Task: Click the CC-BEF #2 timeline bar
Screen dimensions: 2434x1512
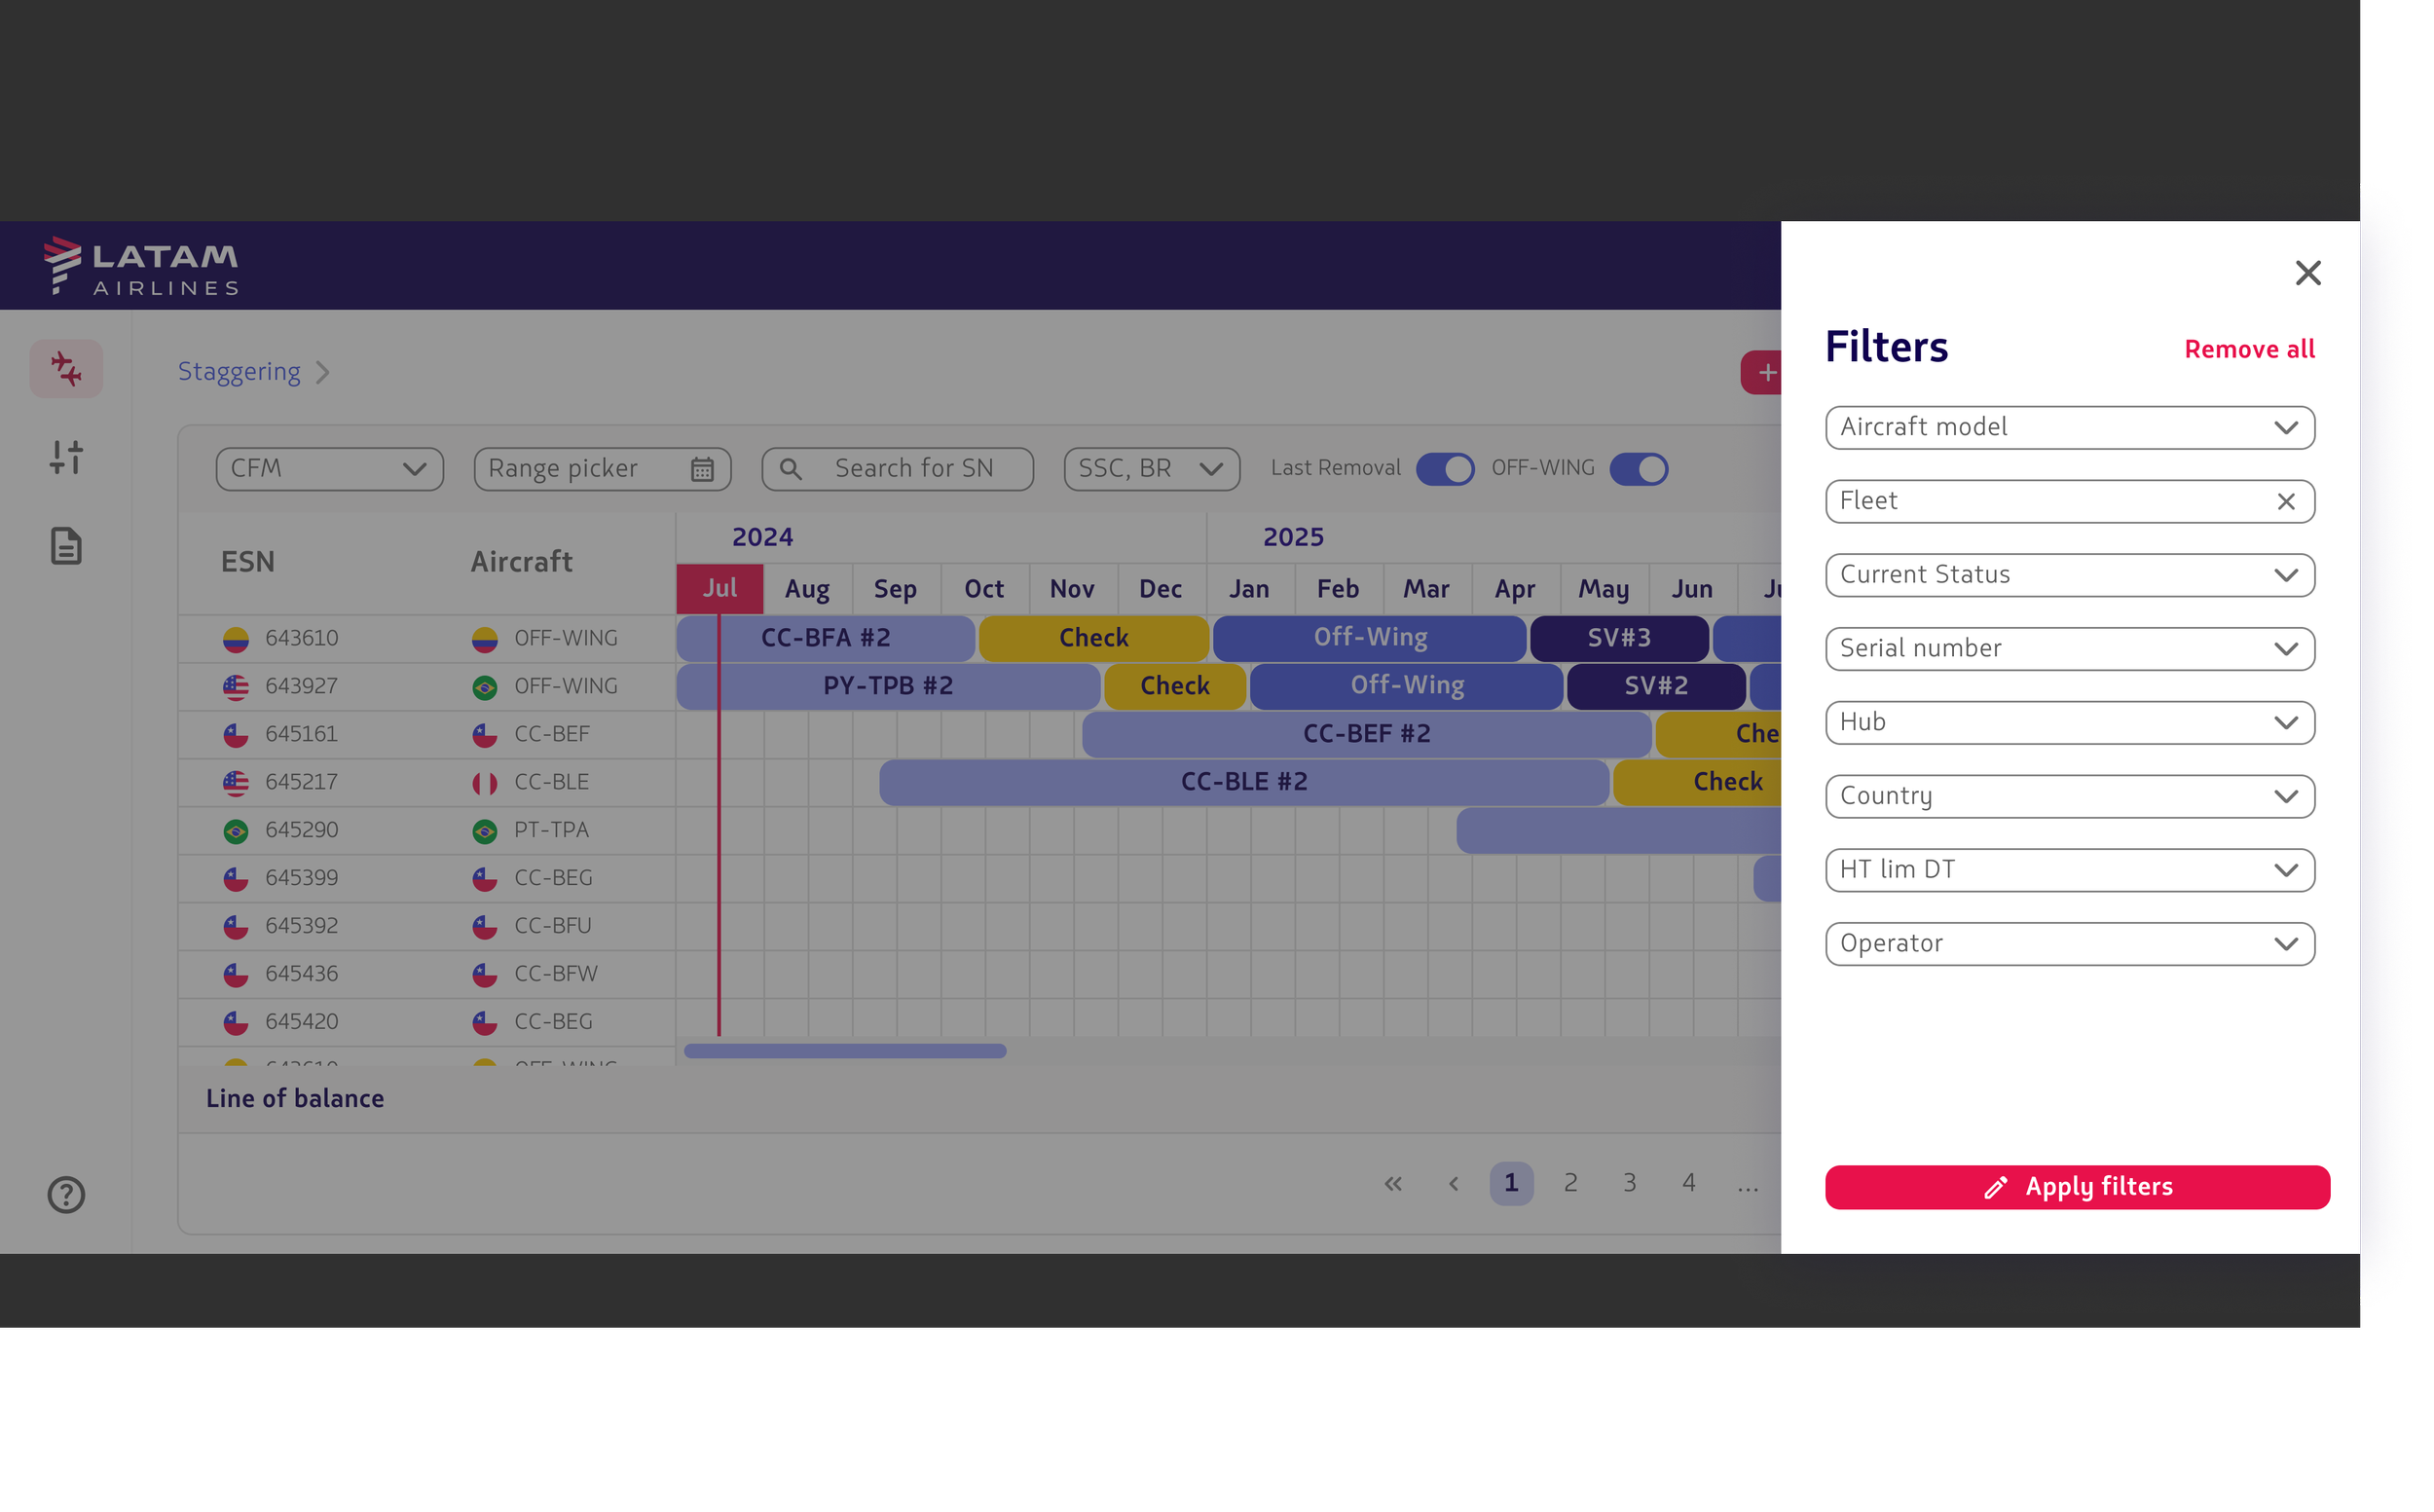Action: point(1366,734)
